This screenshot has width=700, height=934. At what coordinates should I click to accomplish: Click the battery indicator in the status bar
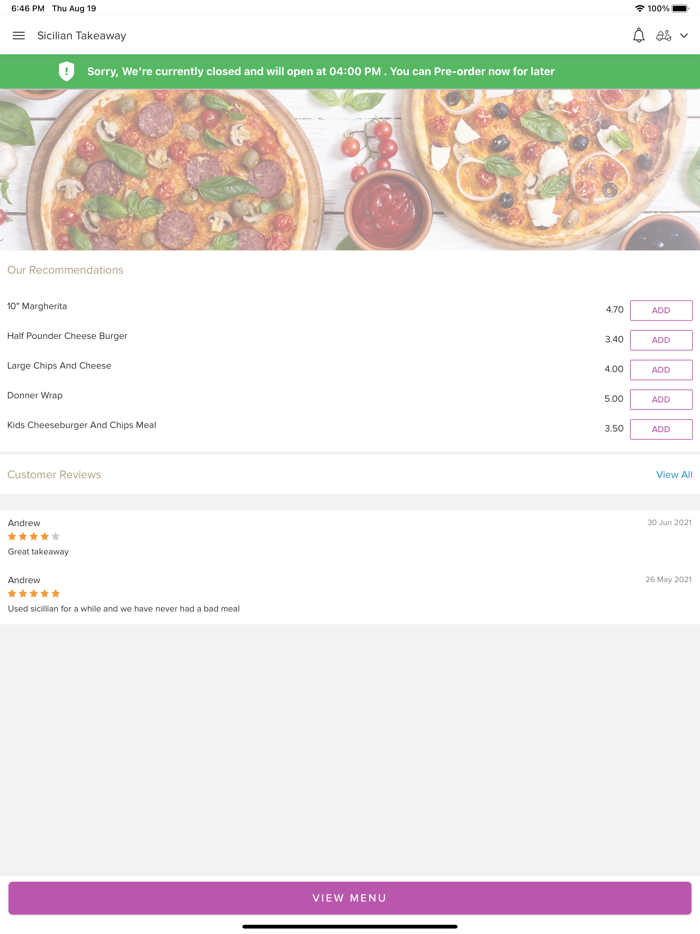pyautogui.click(x=682, y=8)
